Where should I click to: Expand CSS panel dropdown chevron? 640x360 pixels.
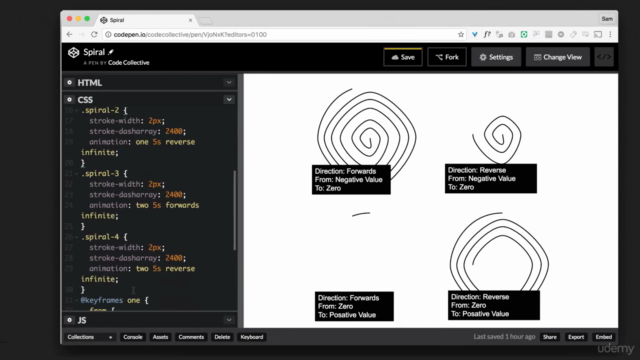229,100
